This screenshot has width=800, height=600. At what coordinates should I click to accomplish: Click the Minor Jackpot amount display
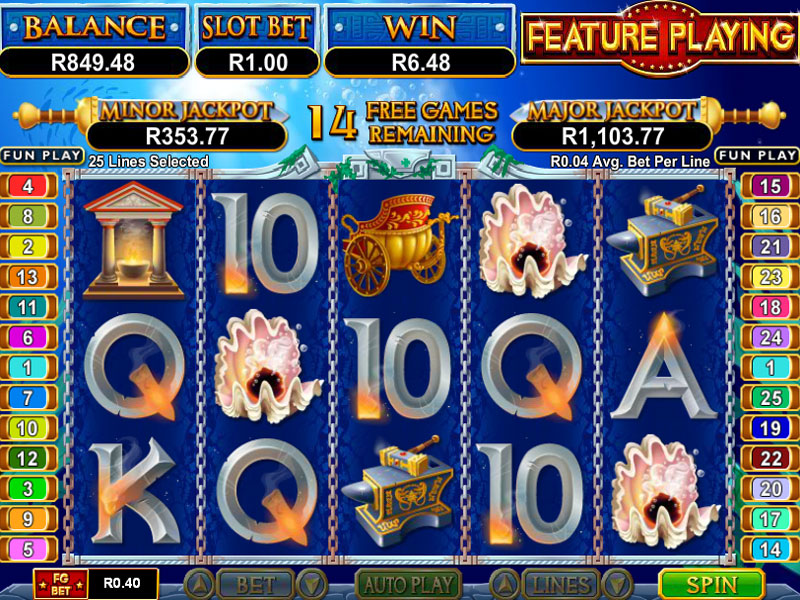[x=187, y=136]
